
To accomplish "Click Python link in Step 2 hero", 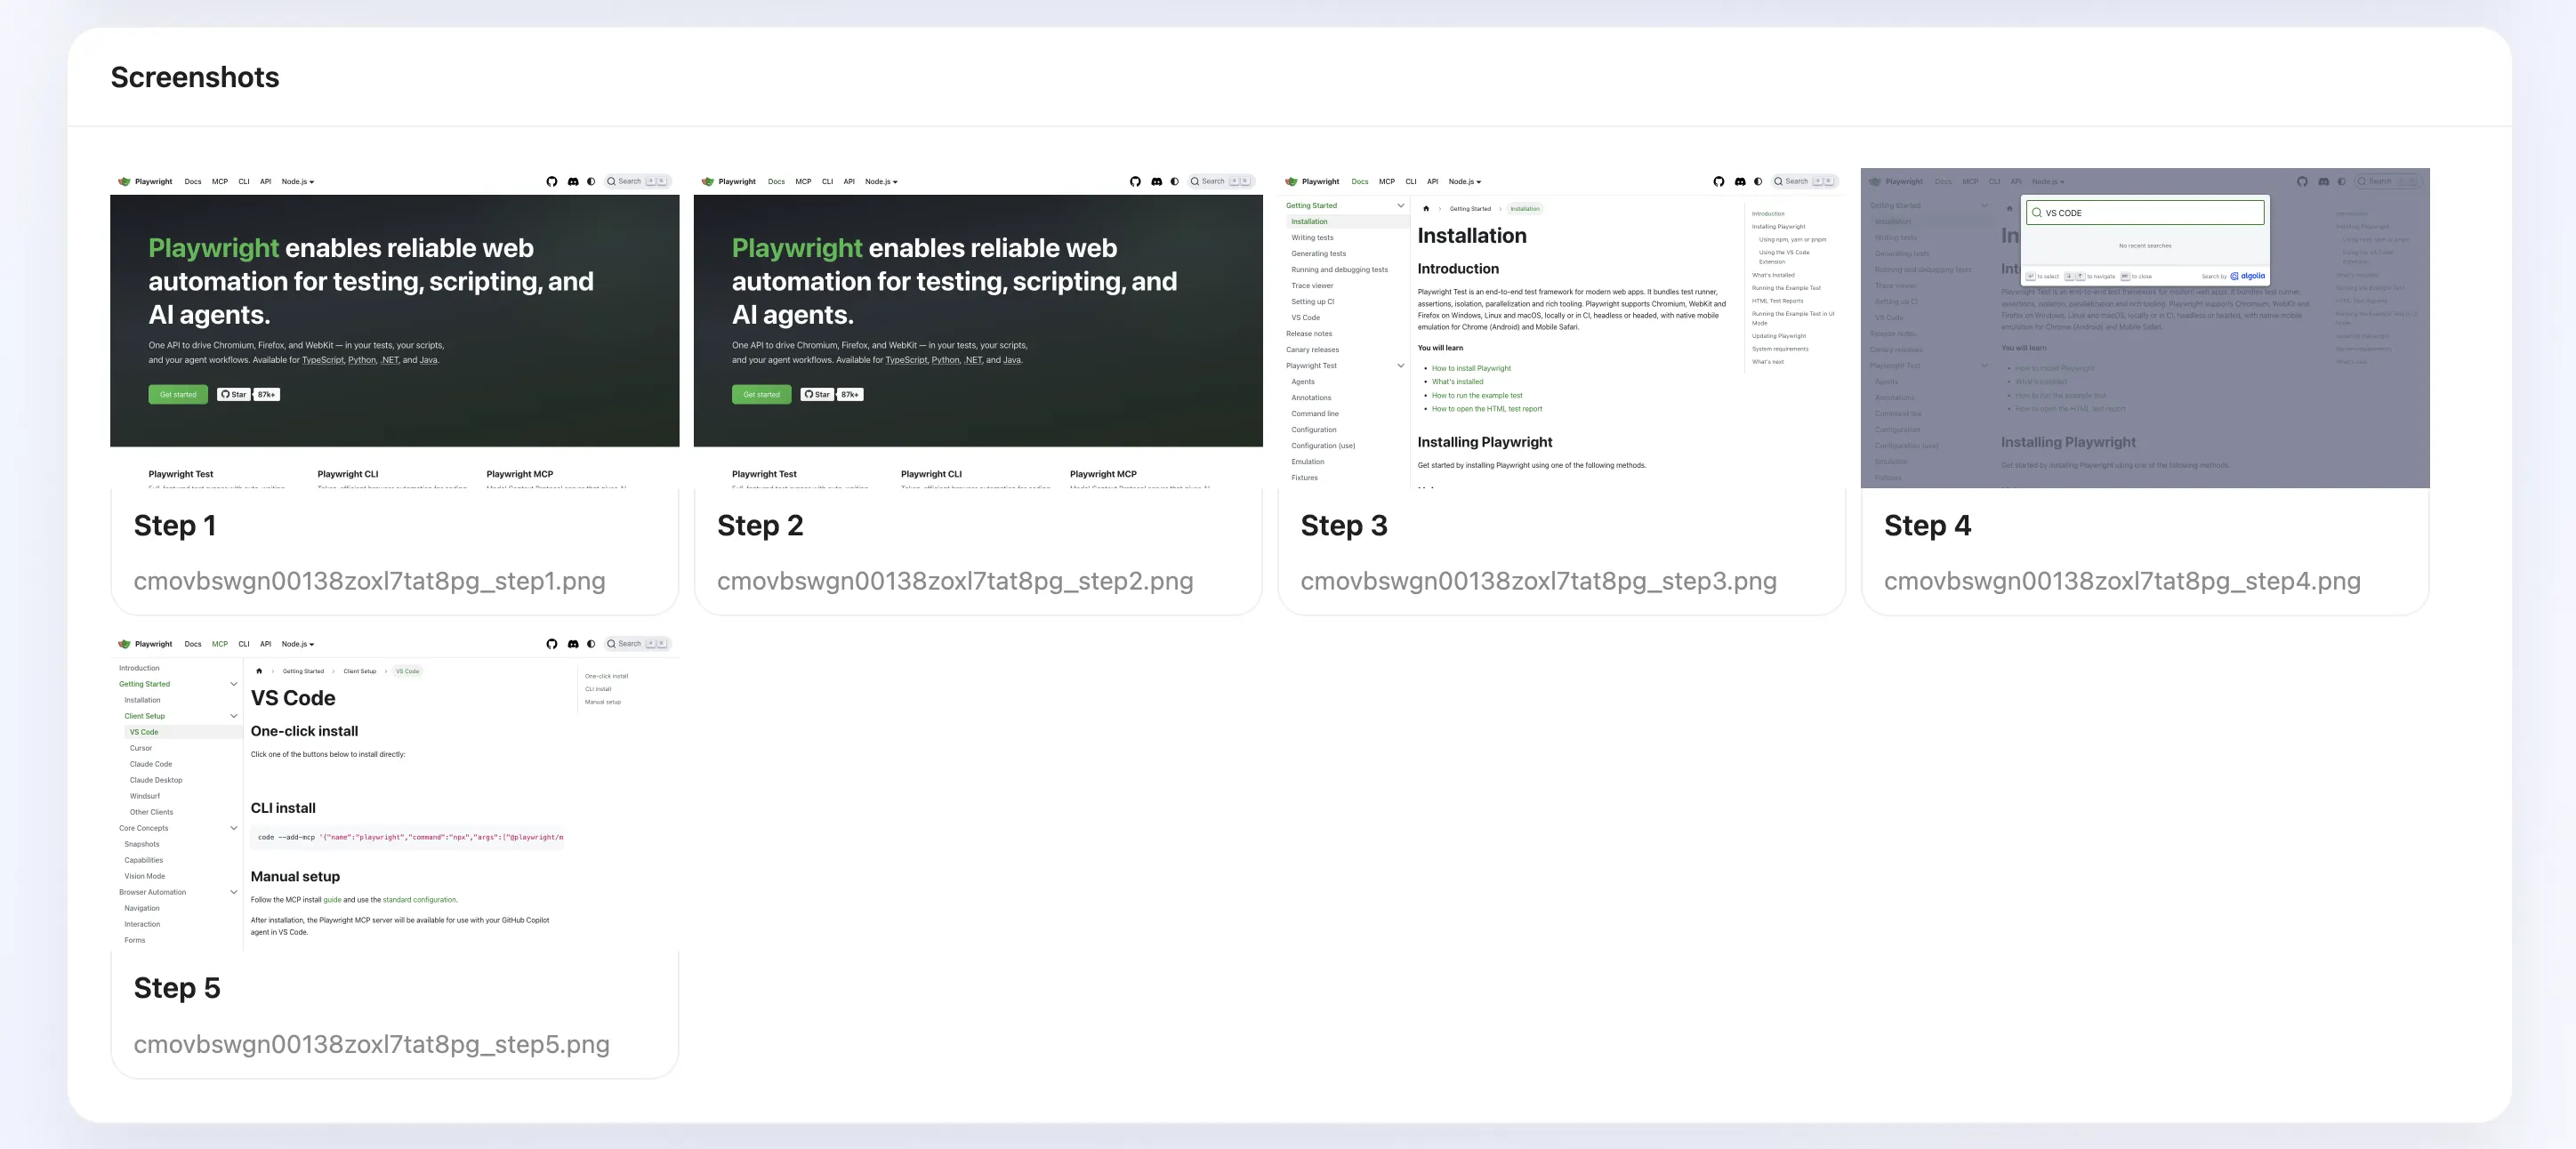I will 945,360.
